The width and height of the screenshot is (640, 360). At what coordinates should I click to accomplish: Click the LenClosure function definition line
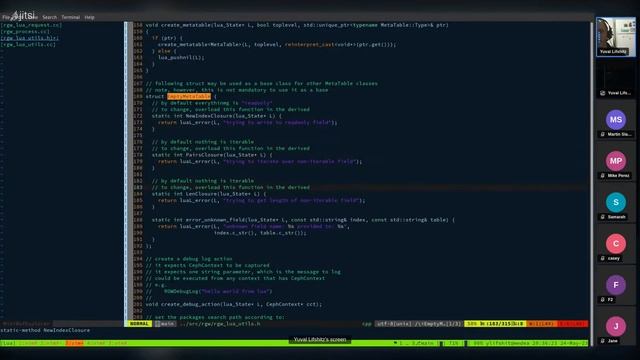[x=209, y=194]
